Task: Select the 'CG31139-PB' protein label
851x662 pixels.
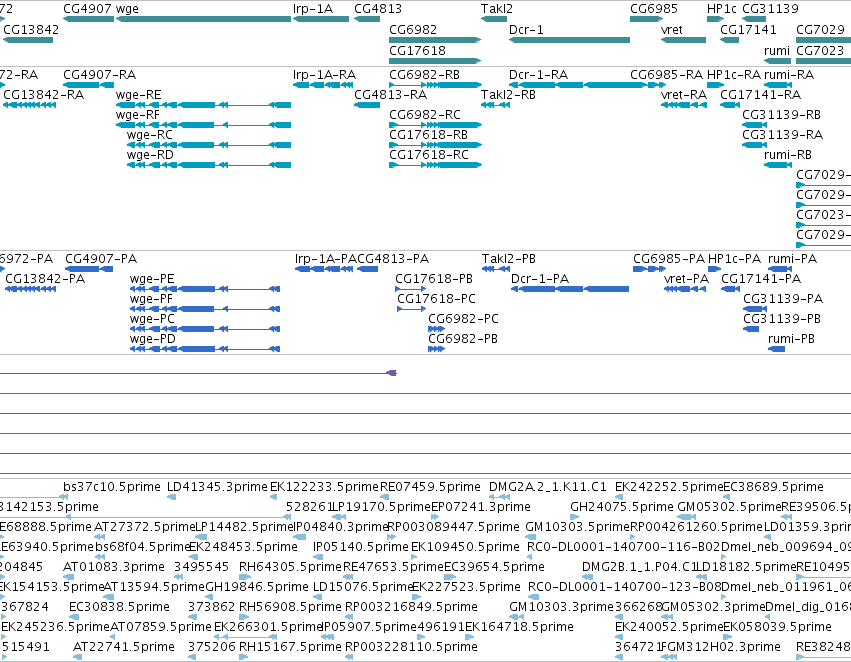Action: 782,319
